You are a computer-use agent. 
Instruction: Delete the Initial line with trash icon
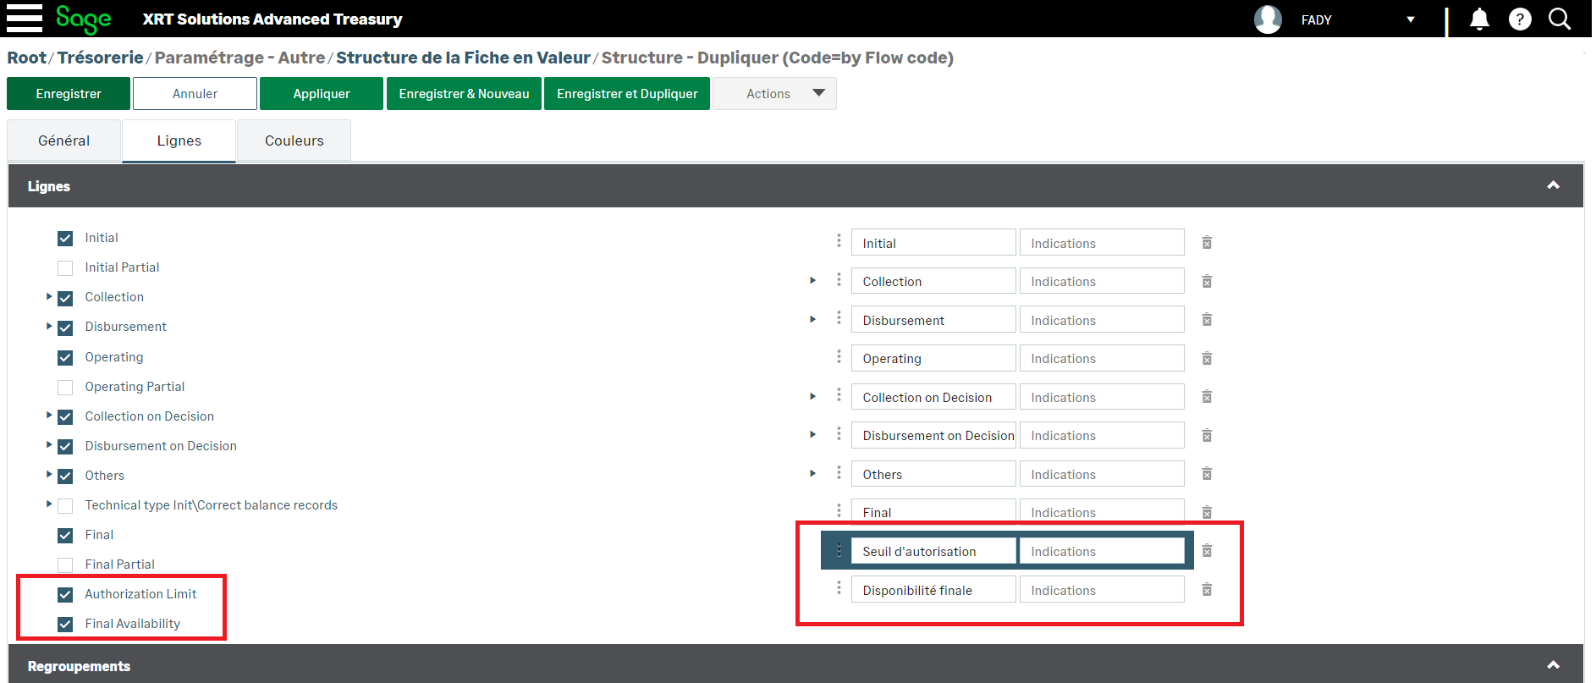click(x=1207, y=243)
